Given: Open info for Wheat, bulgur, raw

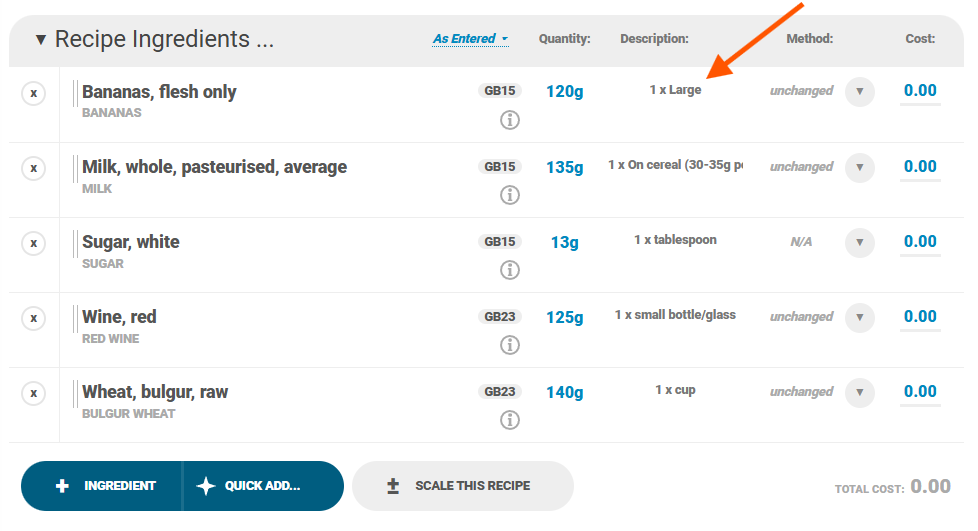Looking at the screenshot, I should pyautogui.click(x=510, y=420).
